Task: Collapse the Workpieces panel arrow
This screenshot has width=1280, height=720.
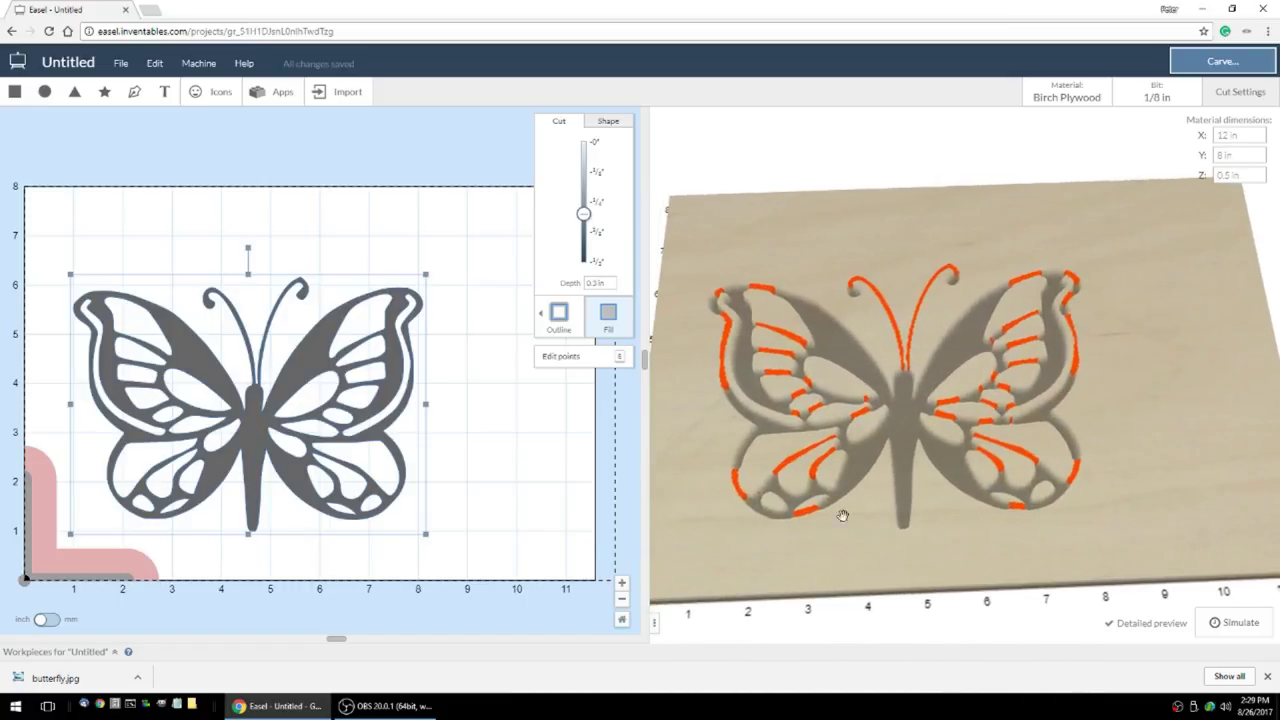Action: coord(115,652)
